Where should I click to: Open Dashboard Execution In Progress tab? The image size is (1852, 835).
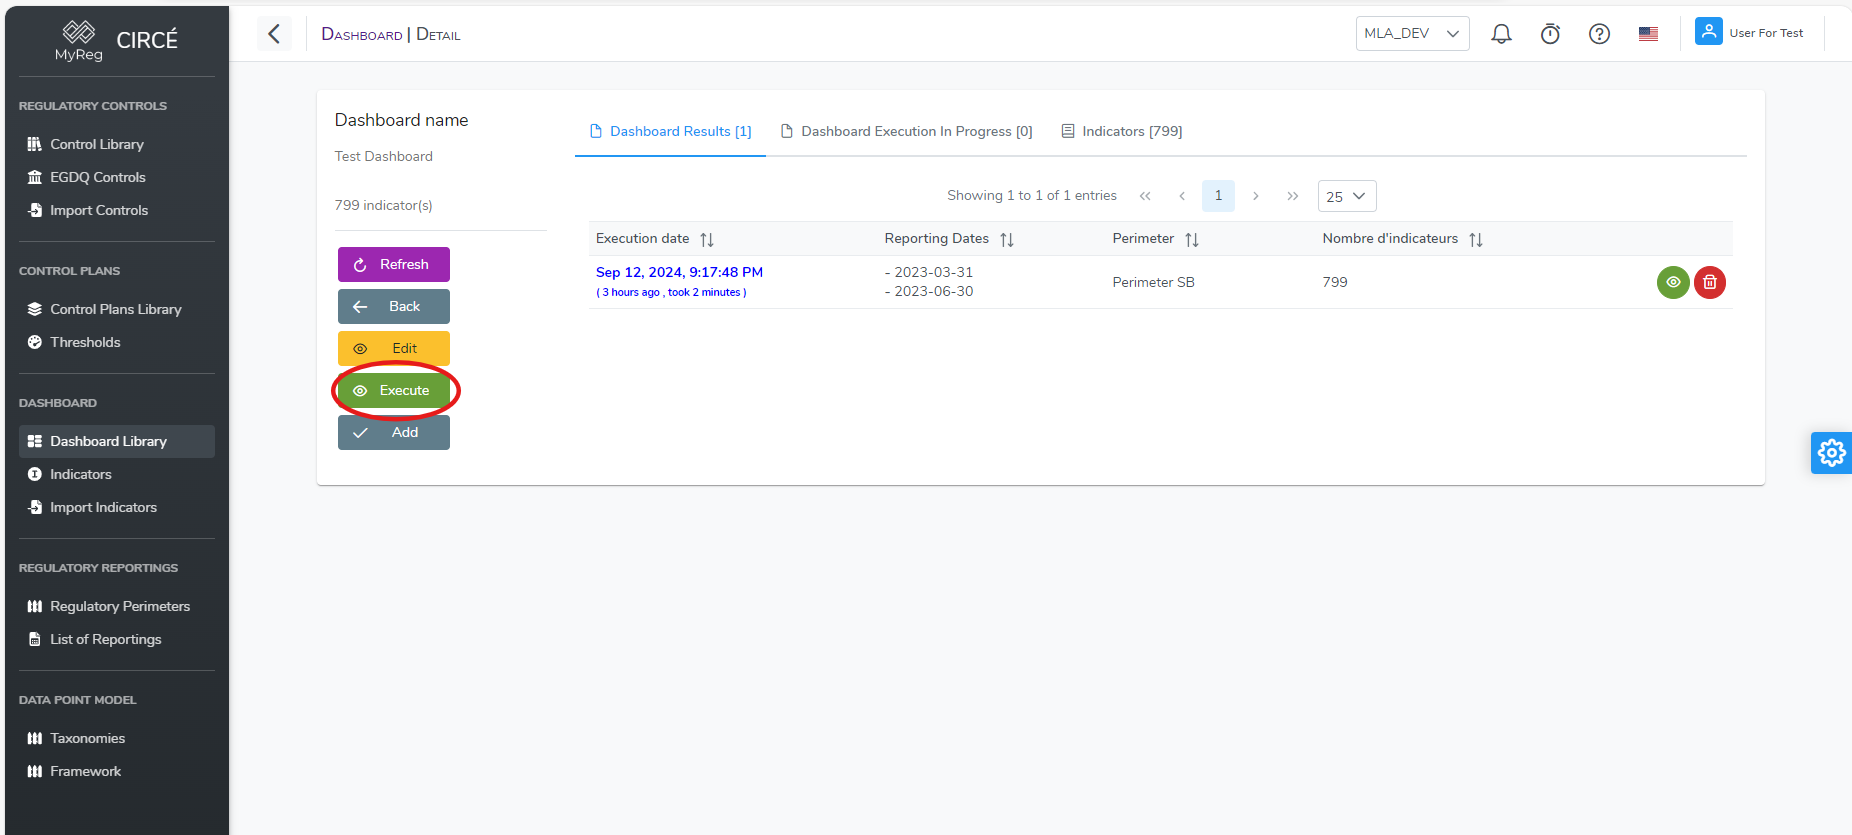(907, 131)
